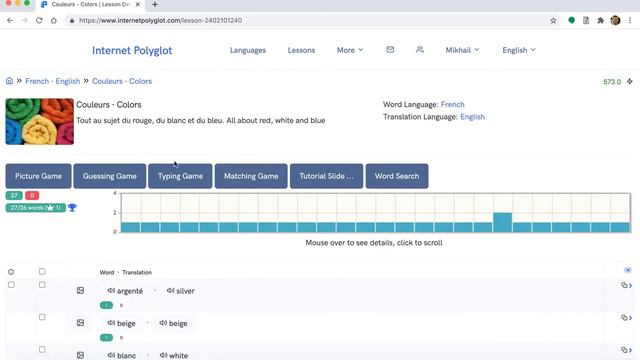The width and height of the screenshot is (640, 360).
Task: Play audio for English word silver
Action: [x=171, y=291]
